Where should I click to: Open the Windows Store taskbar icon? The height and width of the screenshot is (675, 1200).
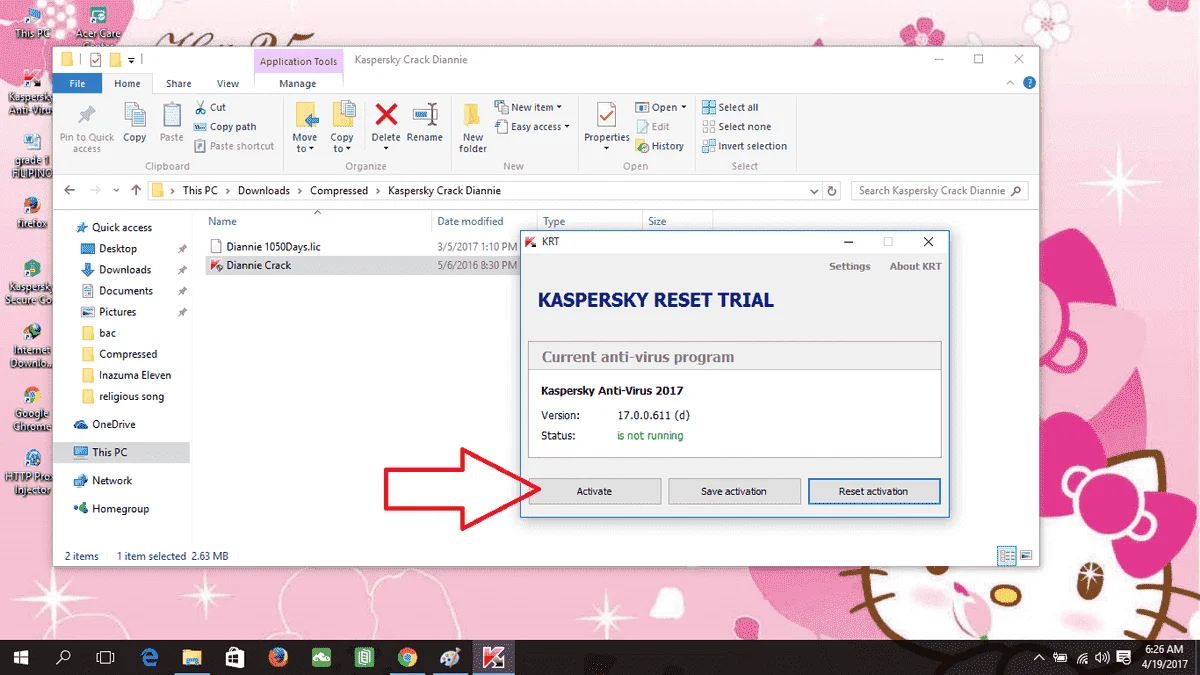pyautogui.click(x=235, y=657)
